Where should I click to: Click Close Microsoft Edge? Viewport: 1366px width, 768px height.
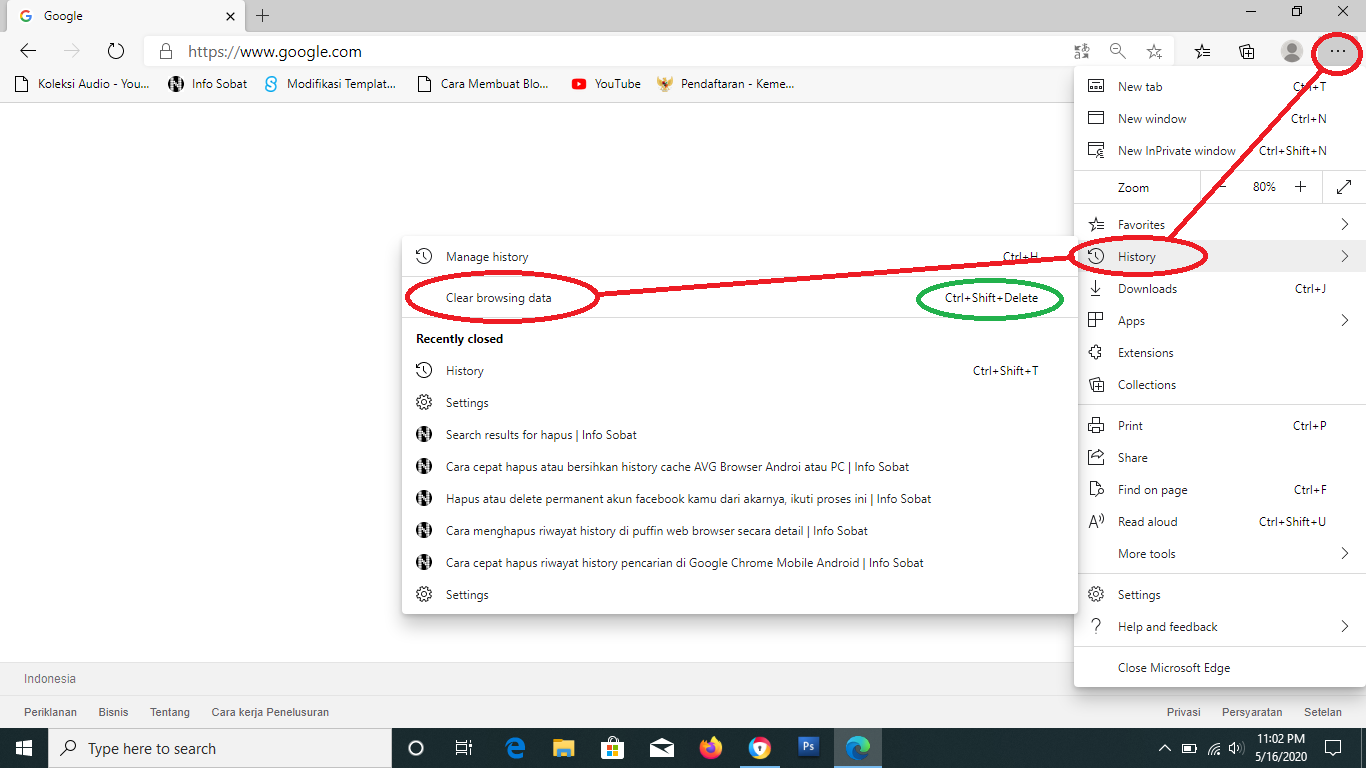[1219, 668]
